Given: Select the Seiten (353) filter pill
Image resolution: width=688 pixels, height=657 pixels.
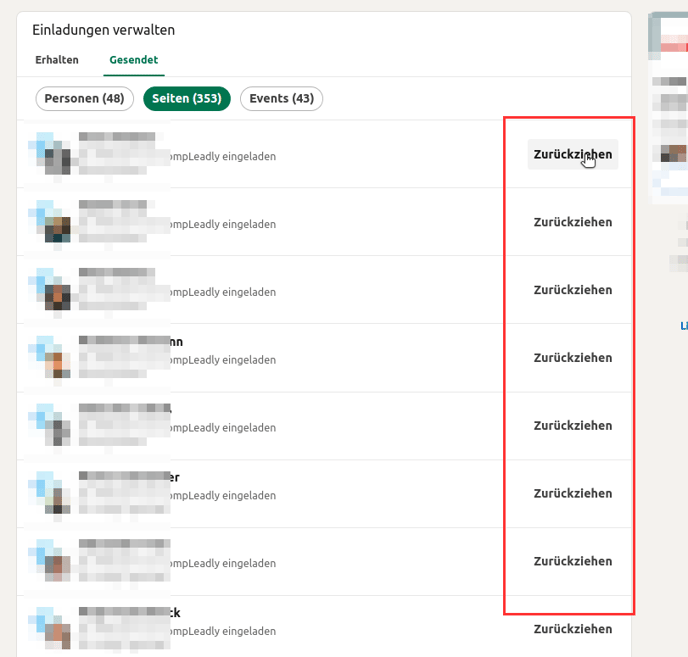Looking at the screenshot, I should coord(187,98).
